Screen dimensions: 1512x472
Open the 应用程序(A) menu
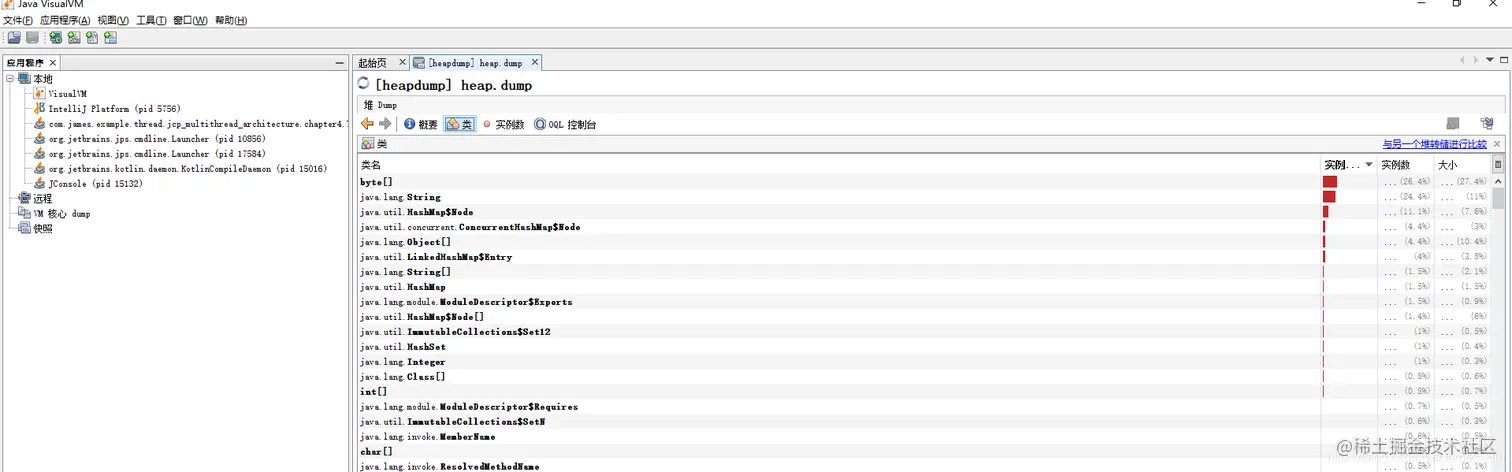click(x=64, y=20)
